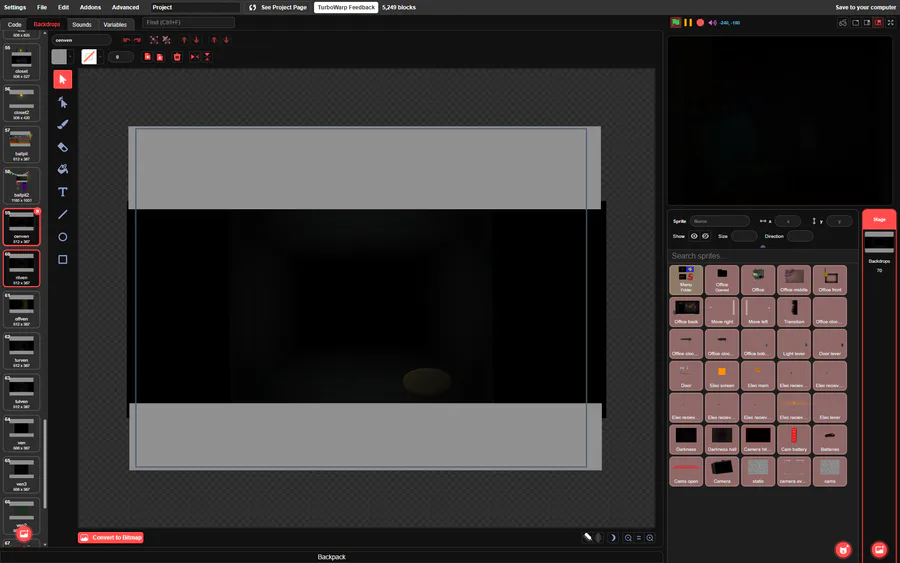Click the yellow pause button
The width and height of the screenshot is (900, 563).
[688, 22]
